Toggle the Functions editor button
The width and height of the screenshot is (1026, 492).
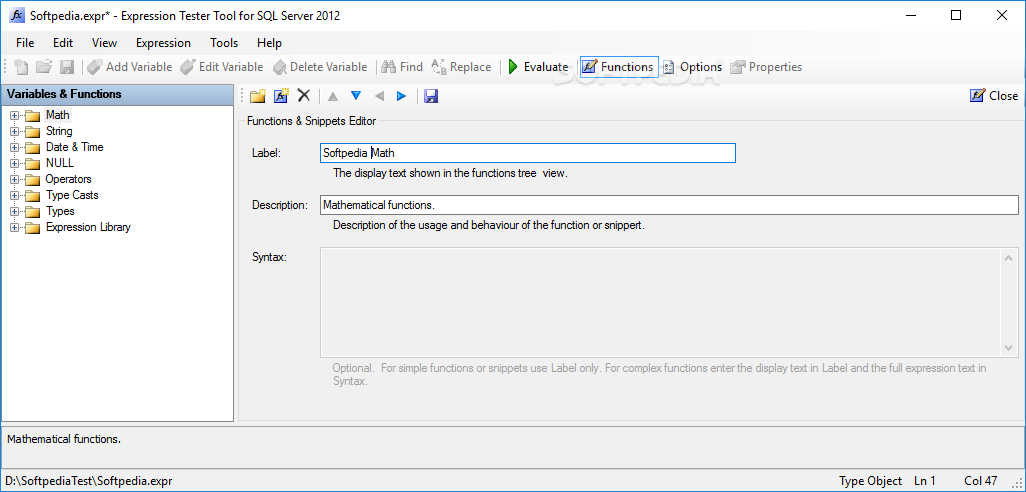[619, 67]
